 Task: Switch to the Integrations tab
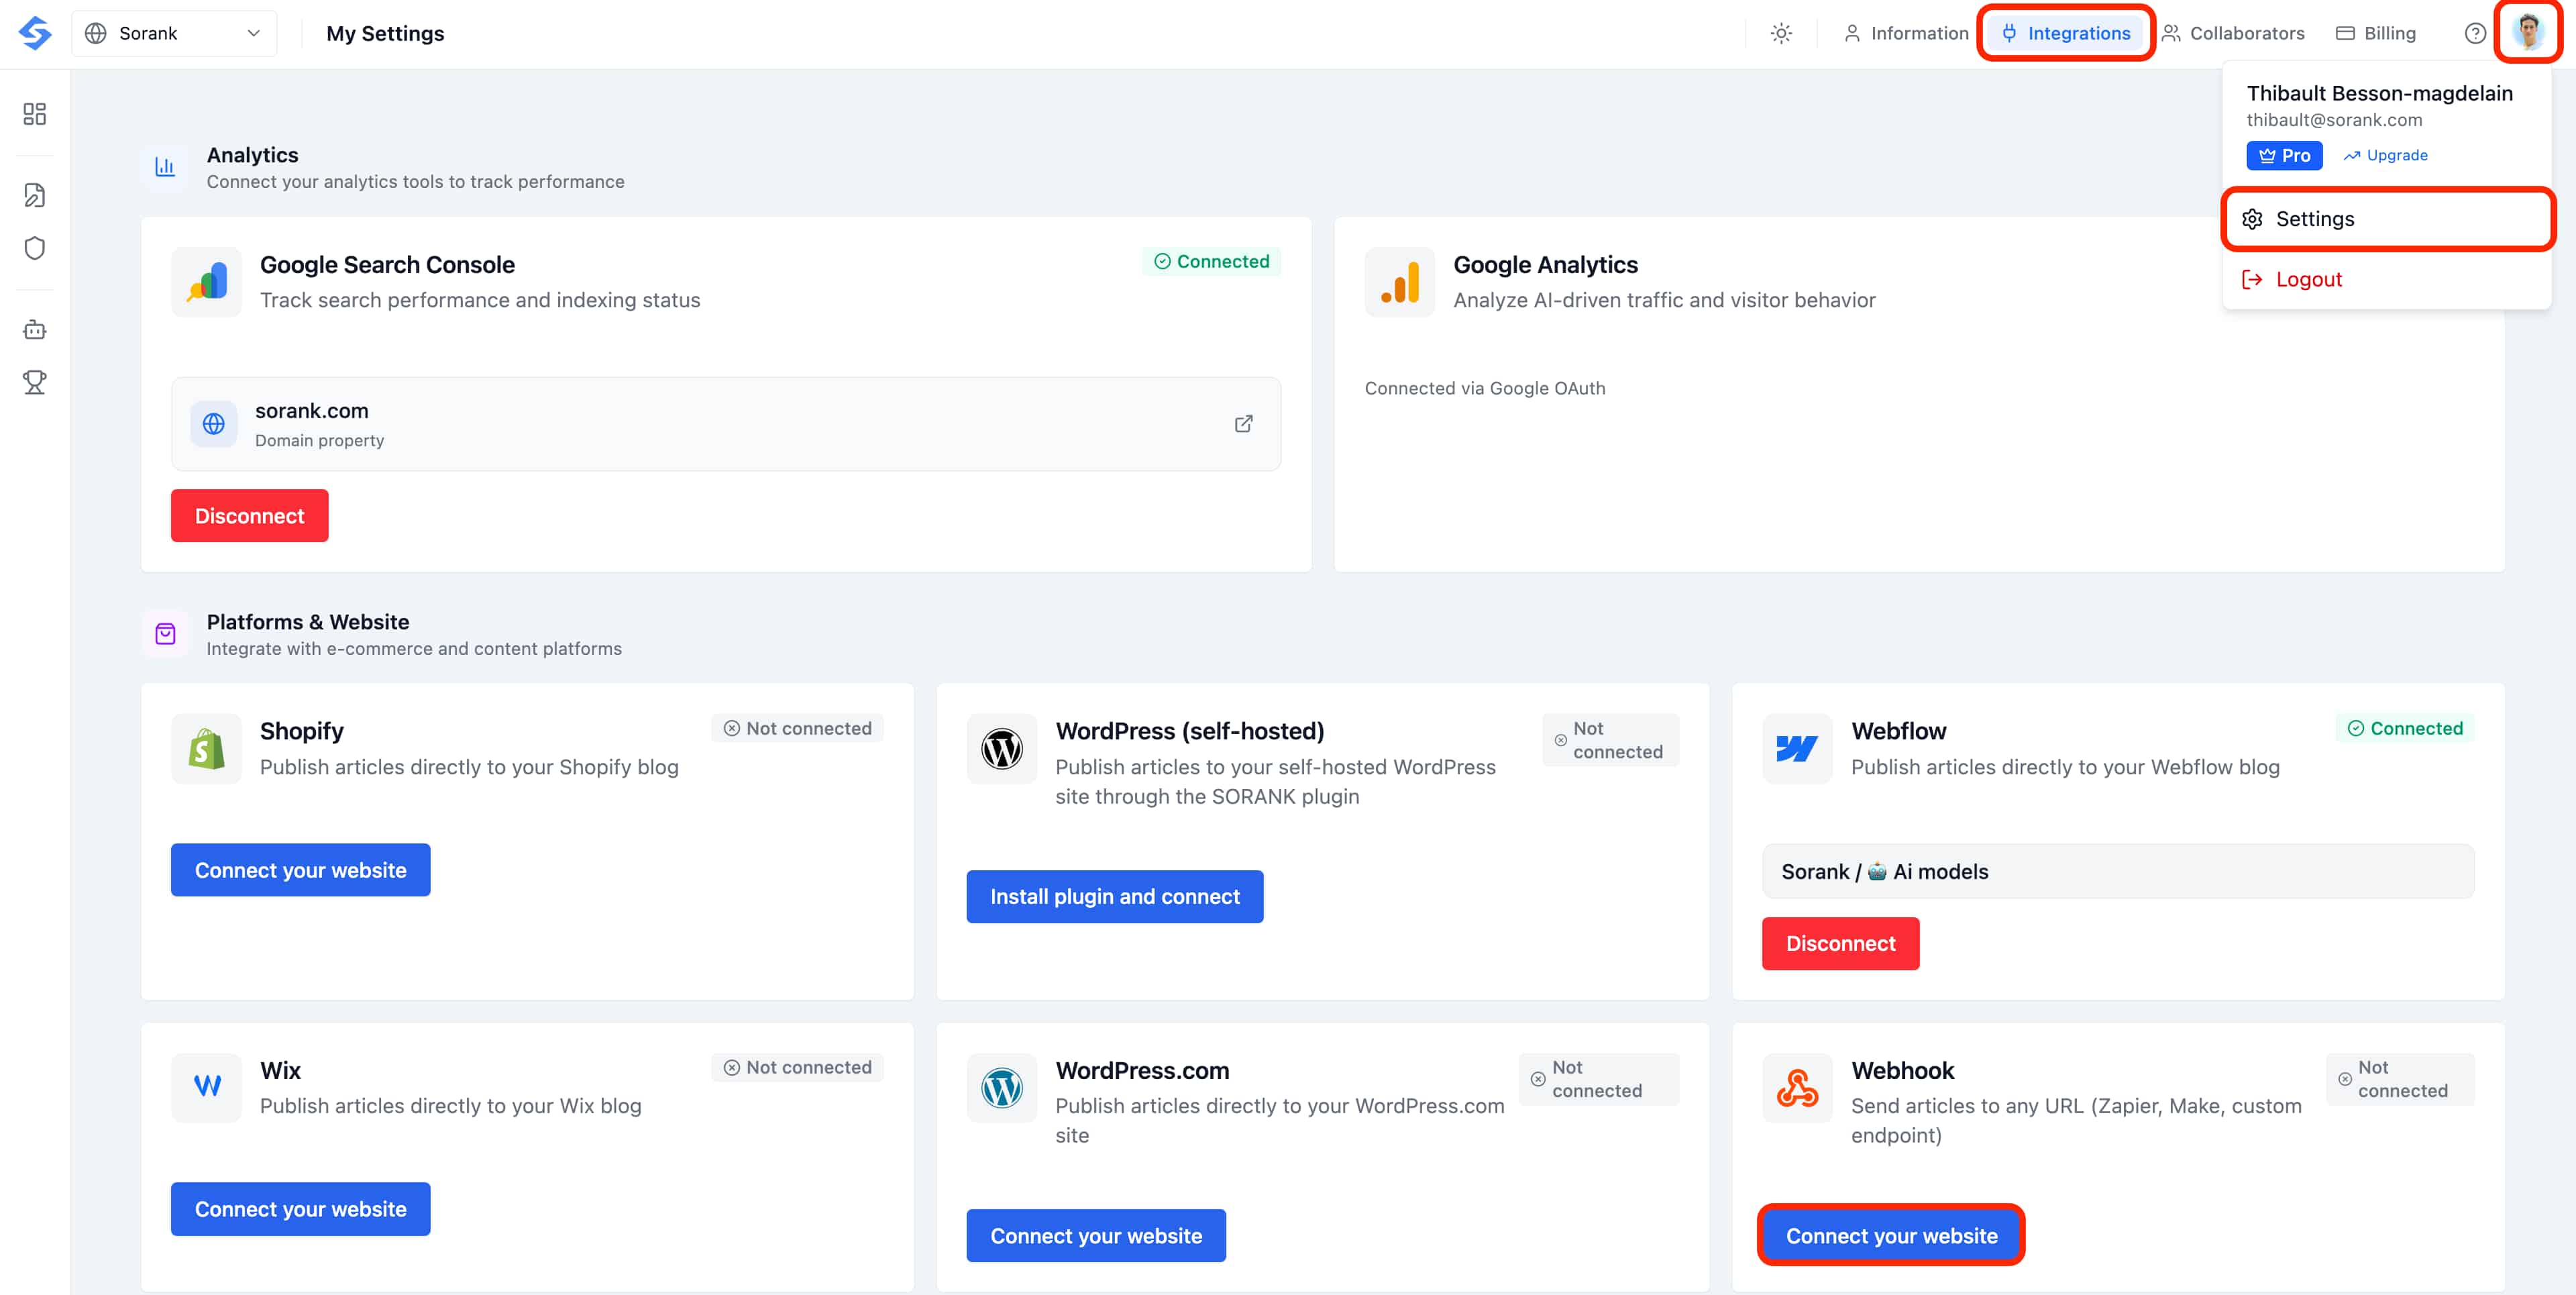tap(2066, 33)
